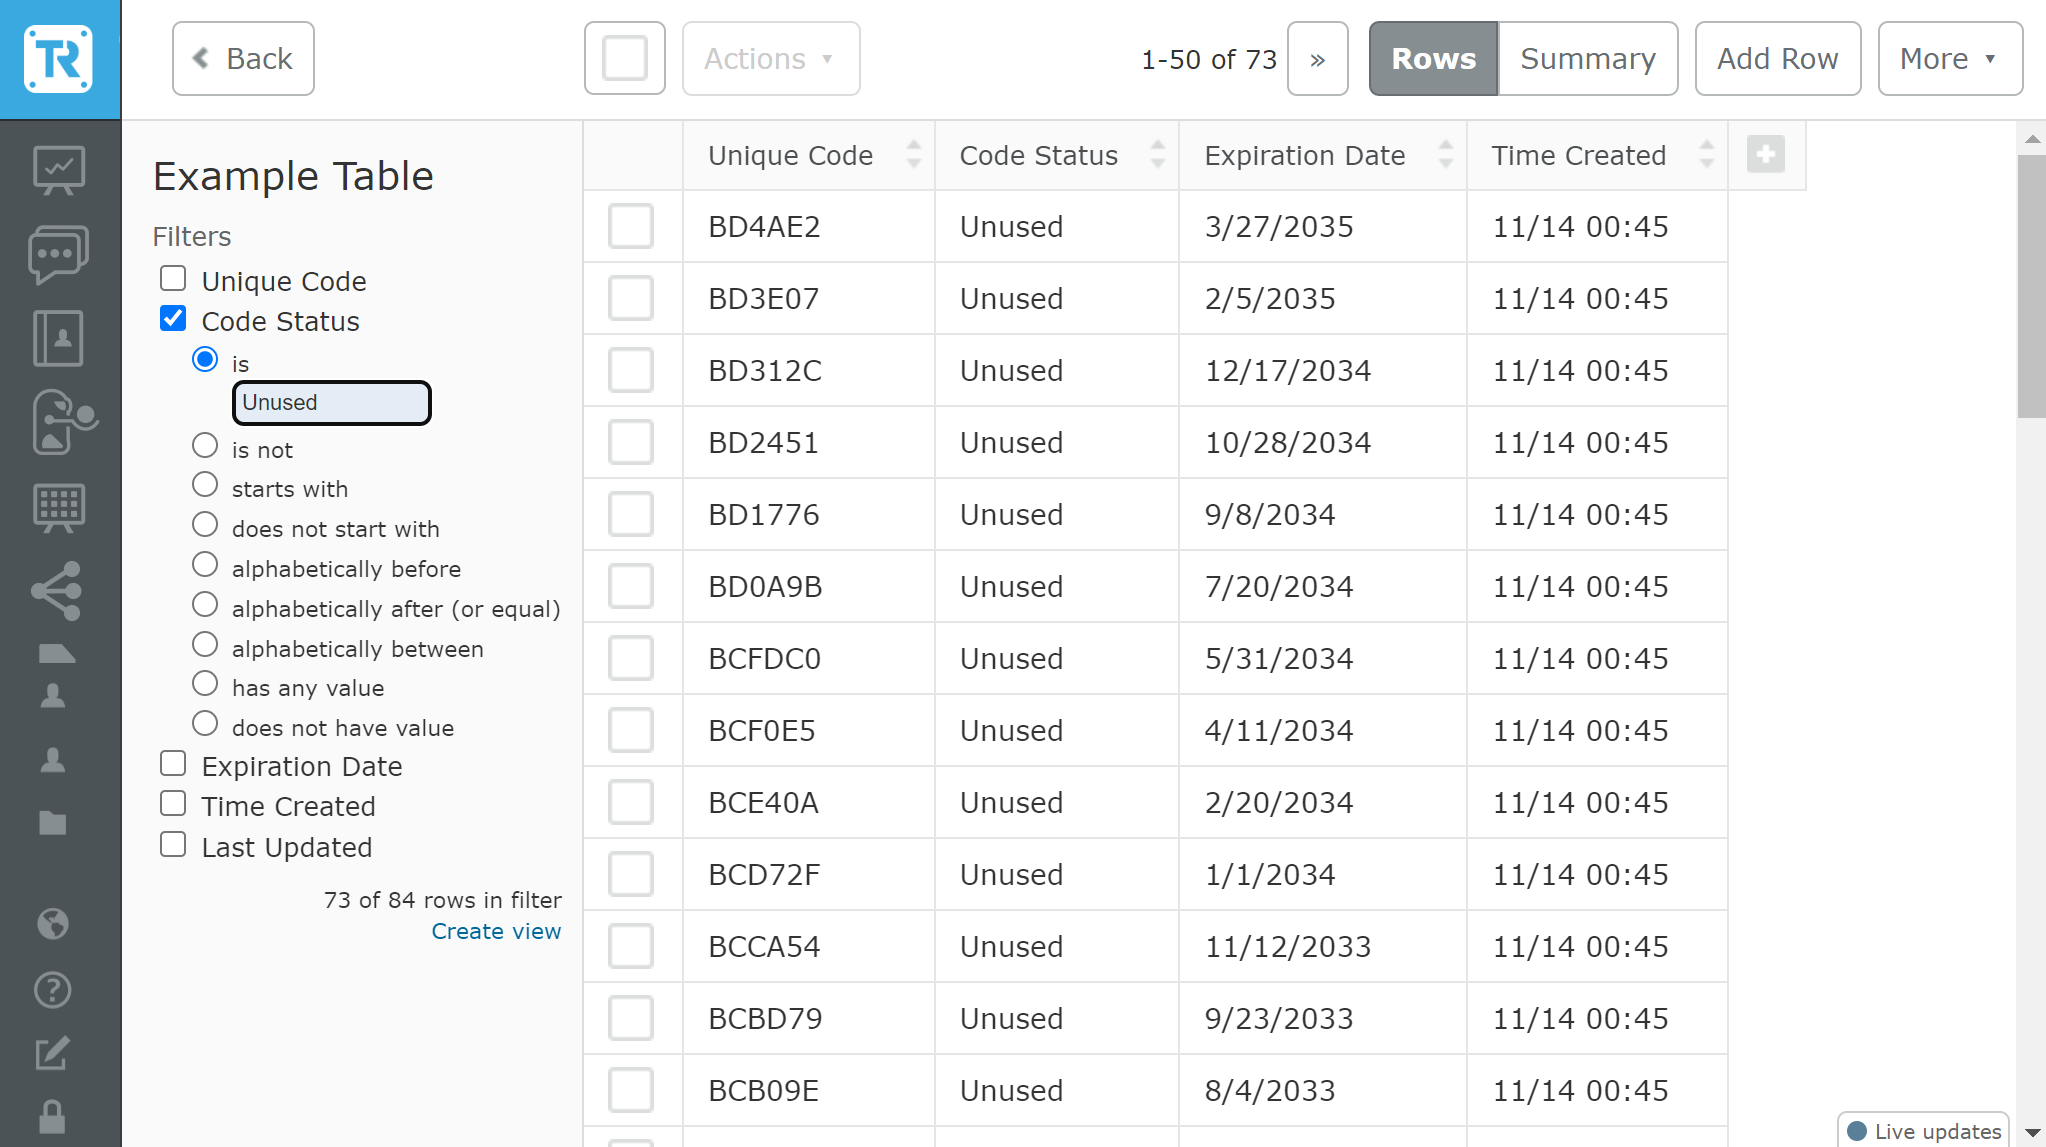Click the Add Row button
The image size is (2046, 1147).
1777,59
